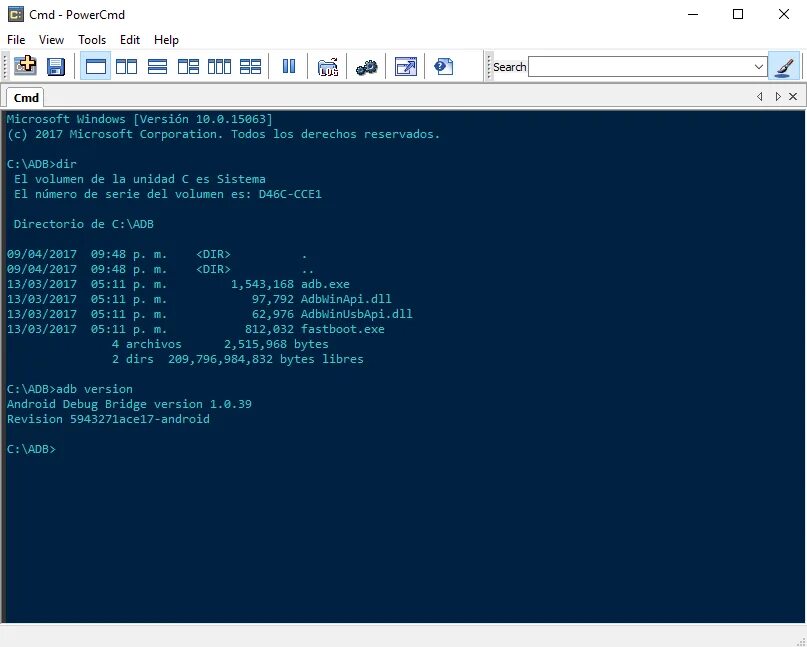
Task: Open the Edit menu
Action: click(130, 40)
